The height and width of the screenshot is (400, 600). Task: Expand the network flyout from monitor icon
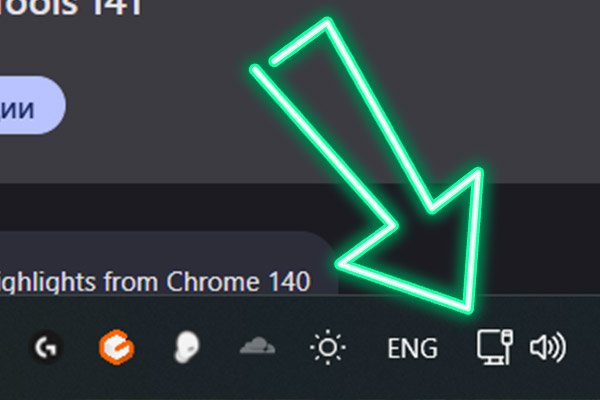[495, 347]
